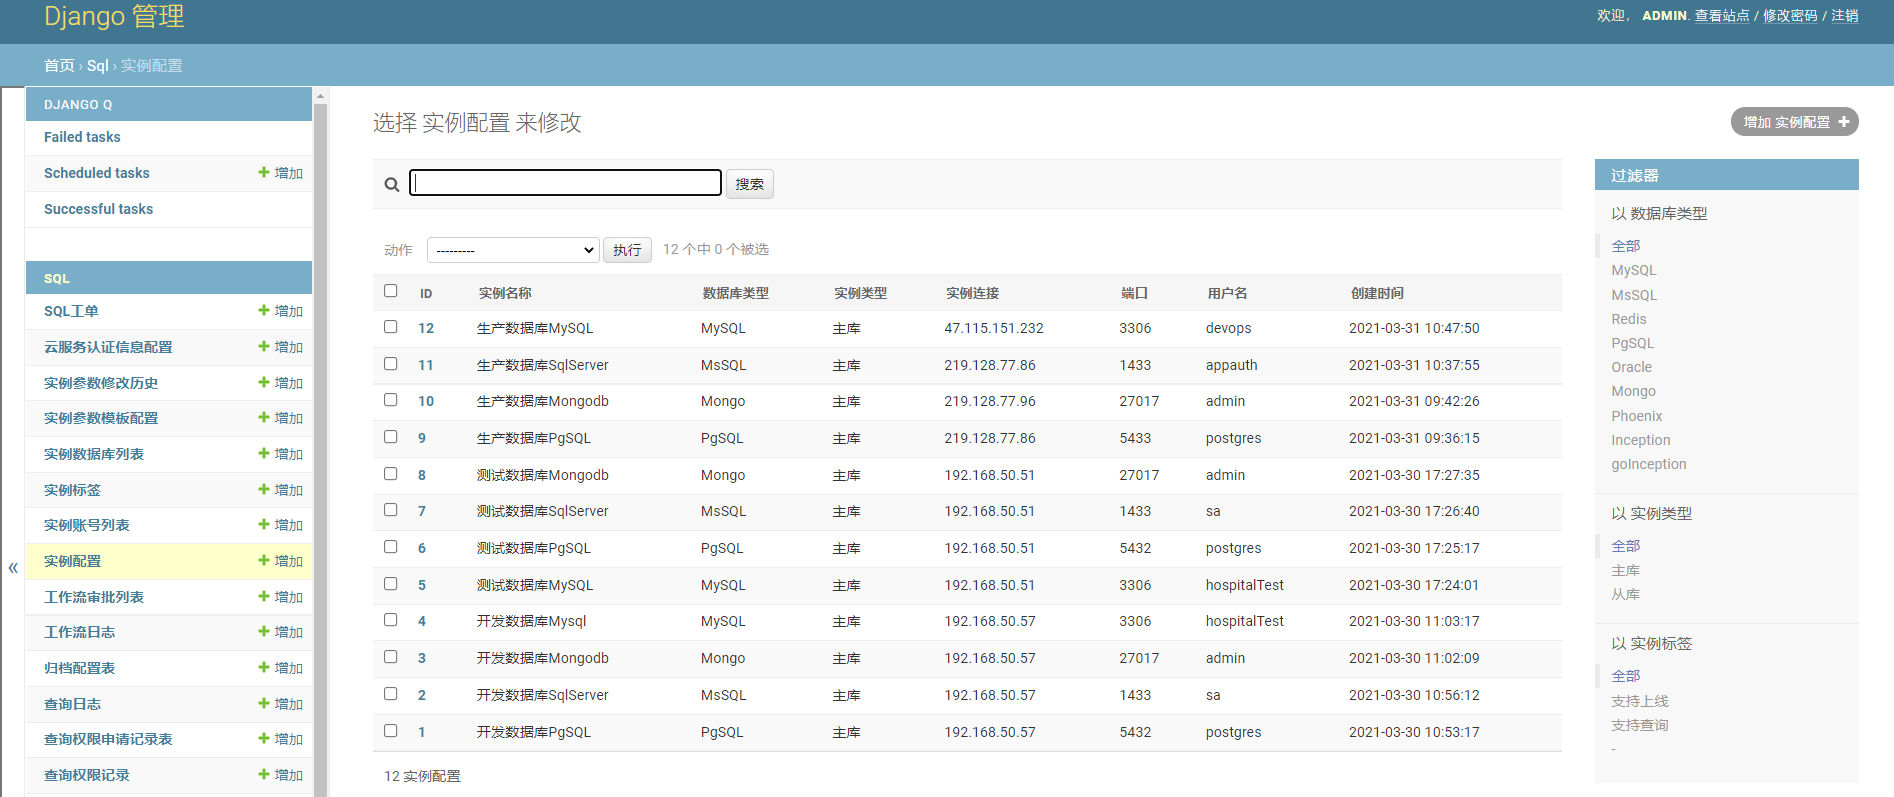Image resolution: width=1894 pixels, height=797 pixels.
Task: Click the add plus icon for 实例标签
Action: (x=264, y=489)
